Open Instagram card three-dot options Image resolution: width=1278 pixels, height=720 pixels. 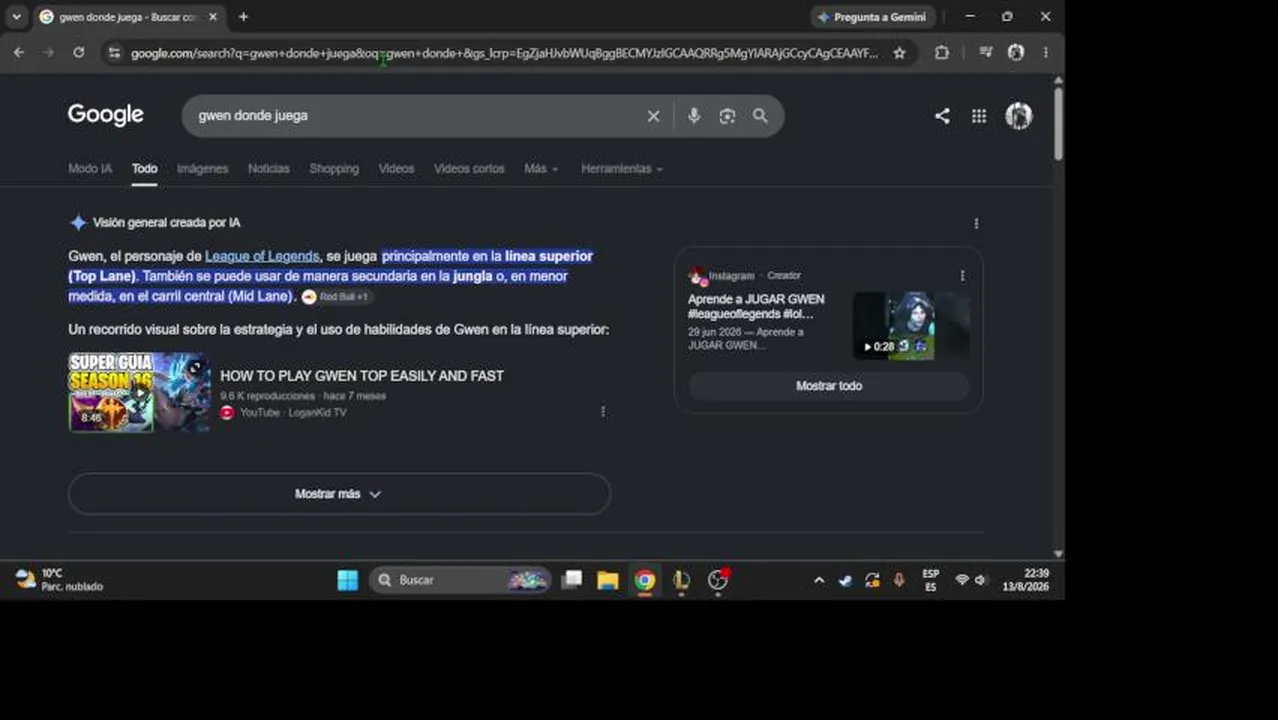962,276
